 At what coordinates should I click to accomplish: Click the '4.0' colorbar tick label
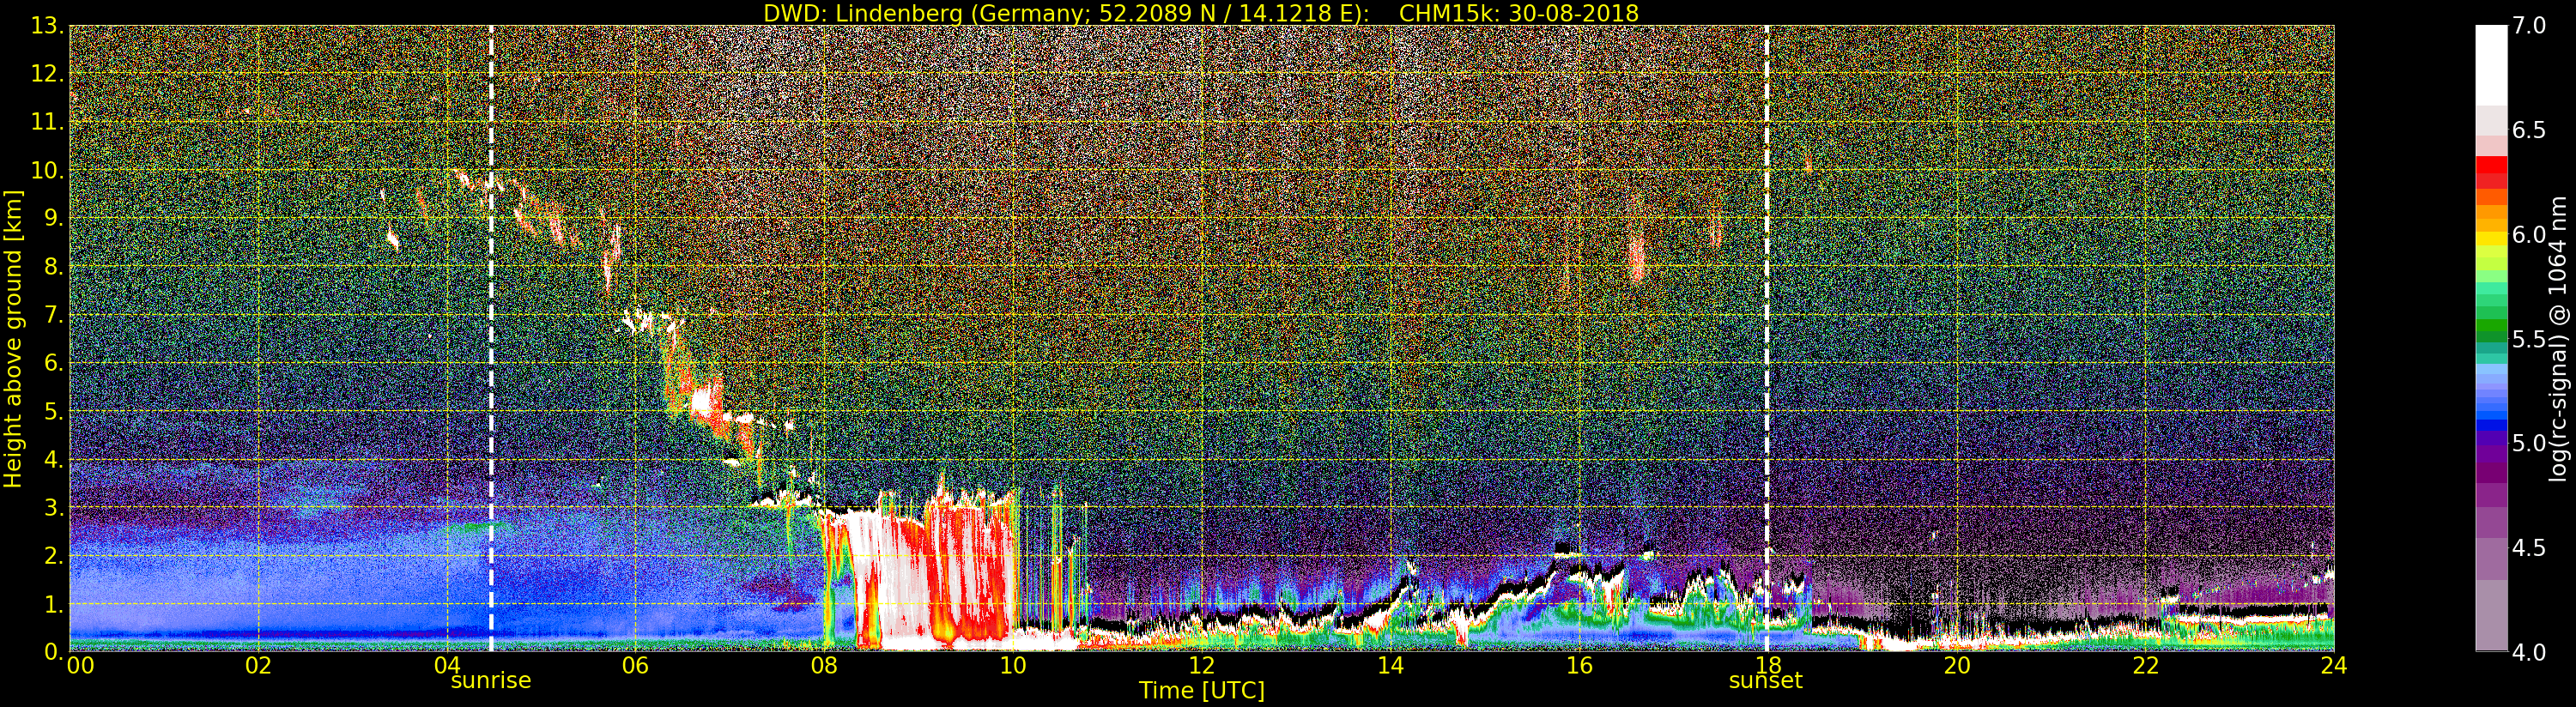click(2529, 652)
